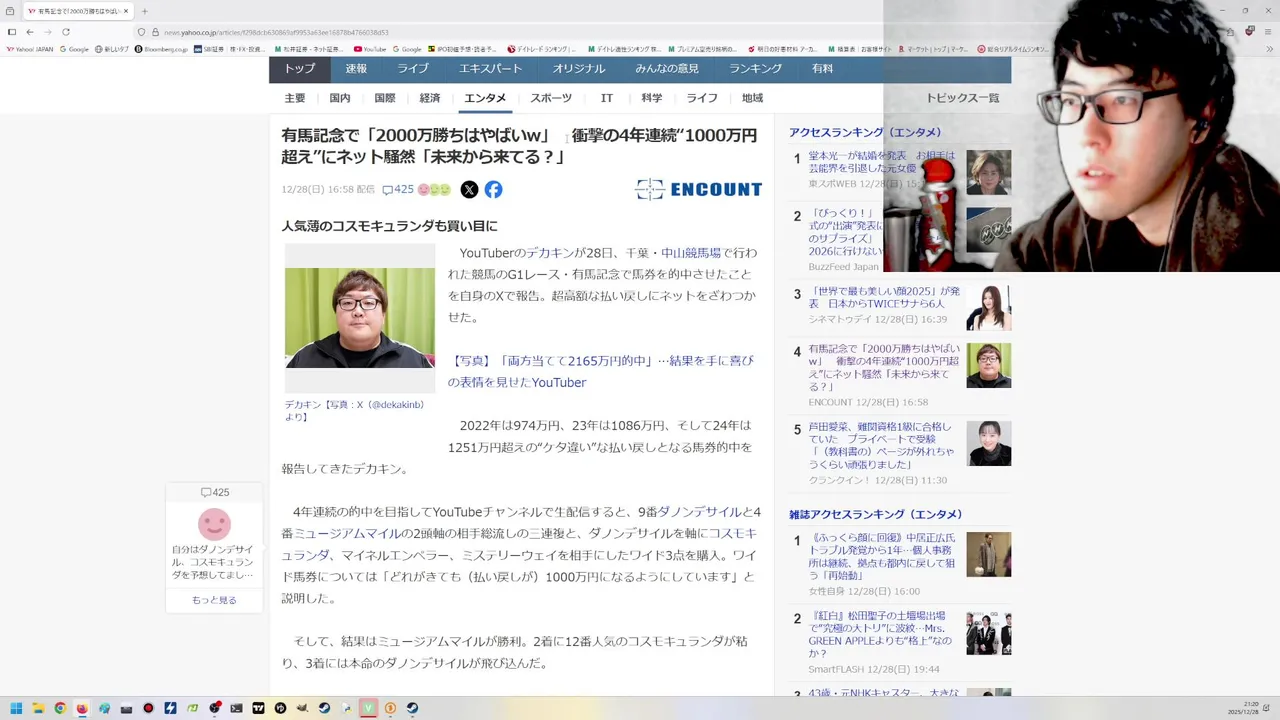
Task: Open the IT news category
Action: point(607,98)
